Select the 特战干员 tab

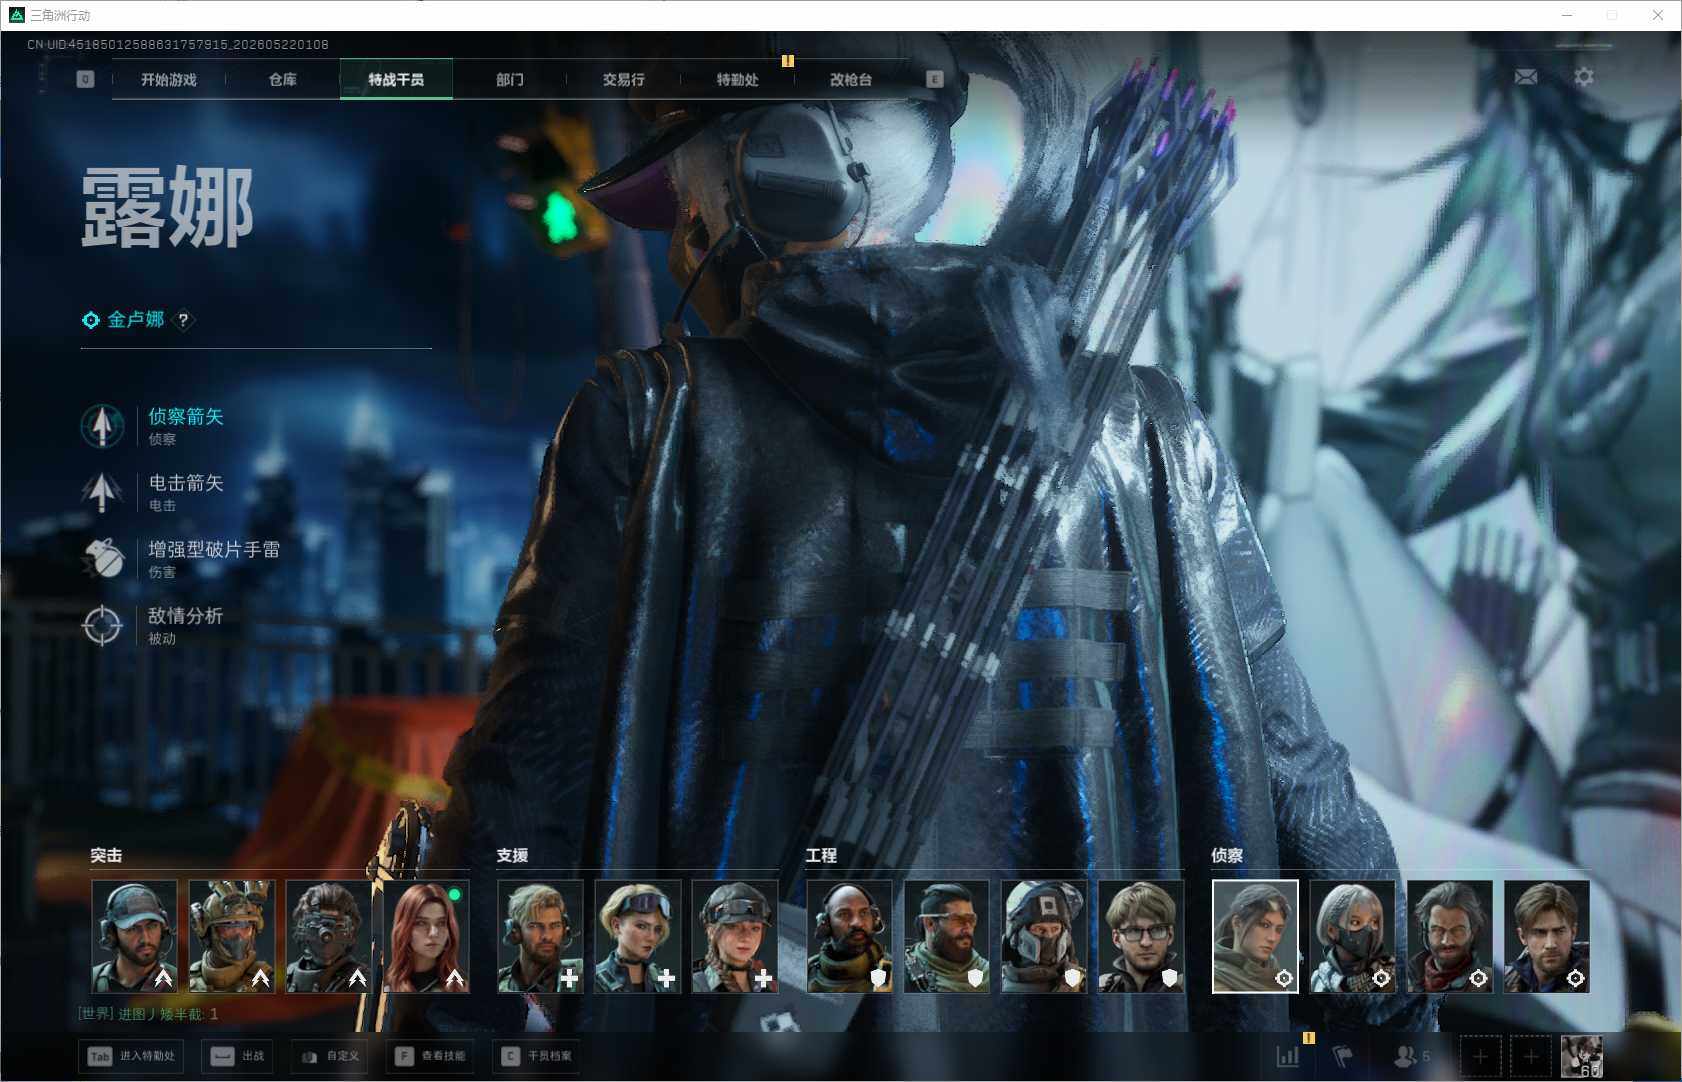396,80
